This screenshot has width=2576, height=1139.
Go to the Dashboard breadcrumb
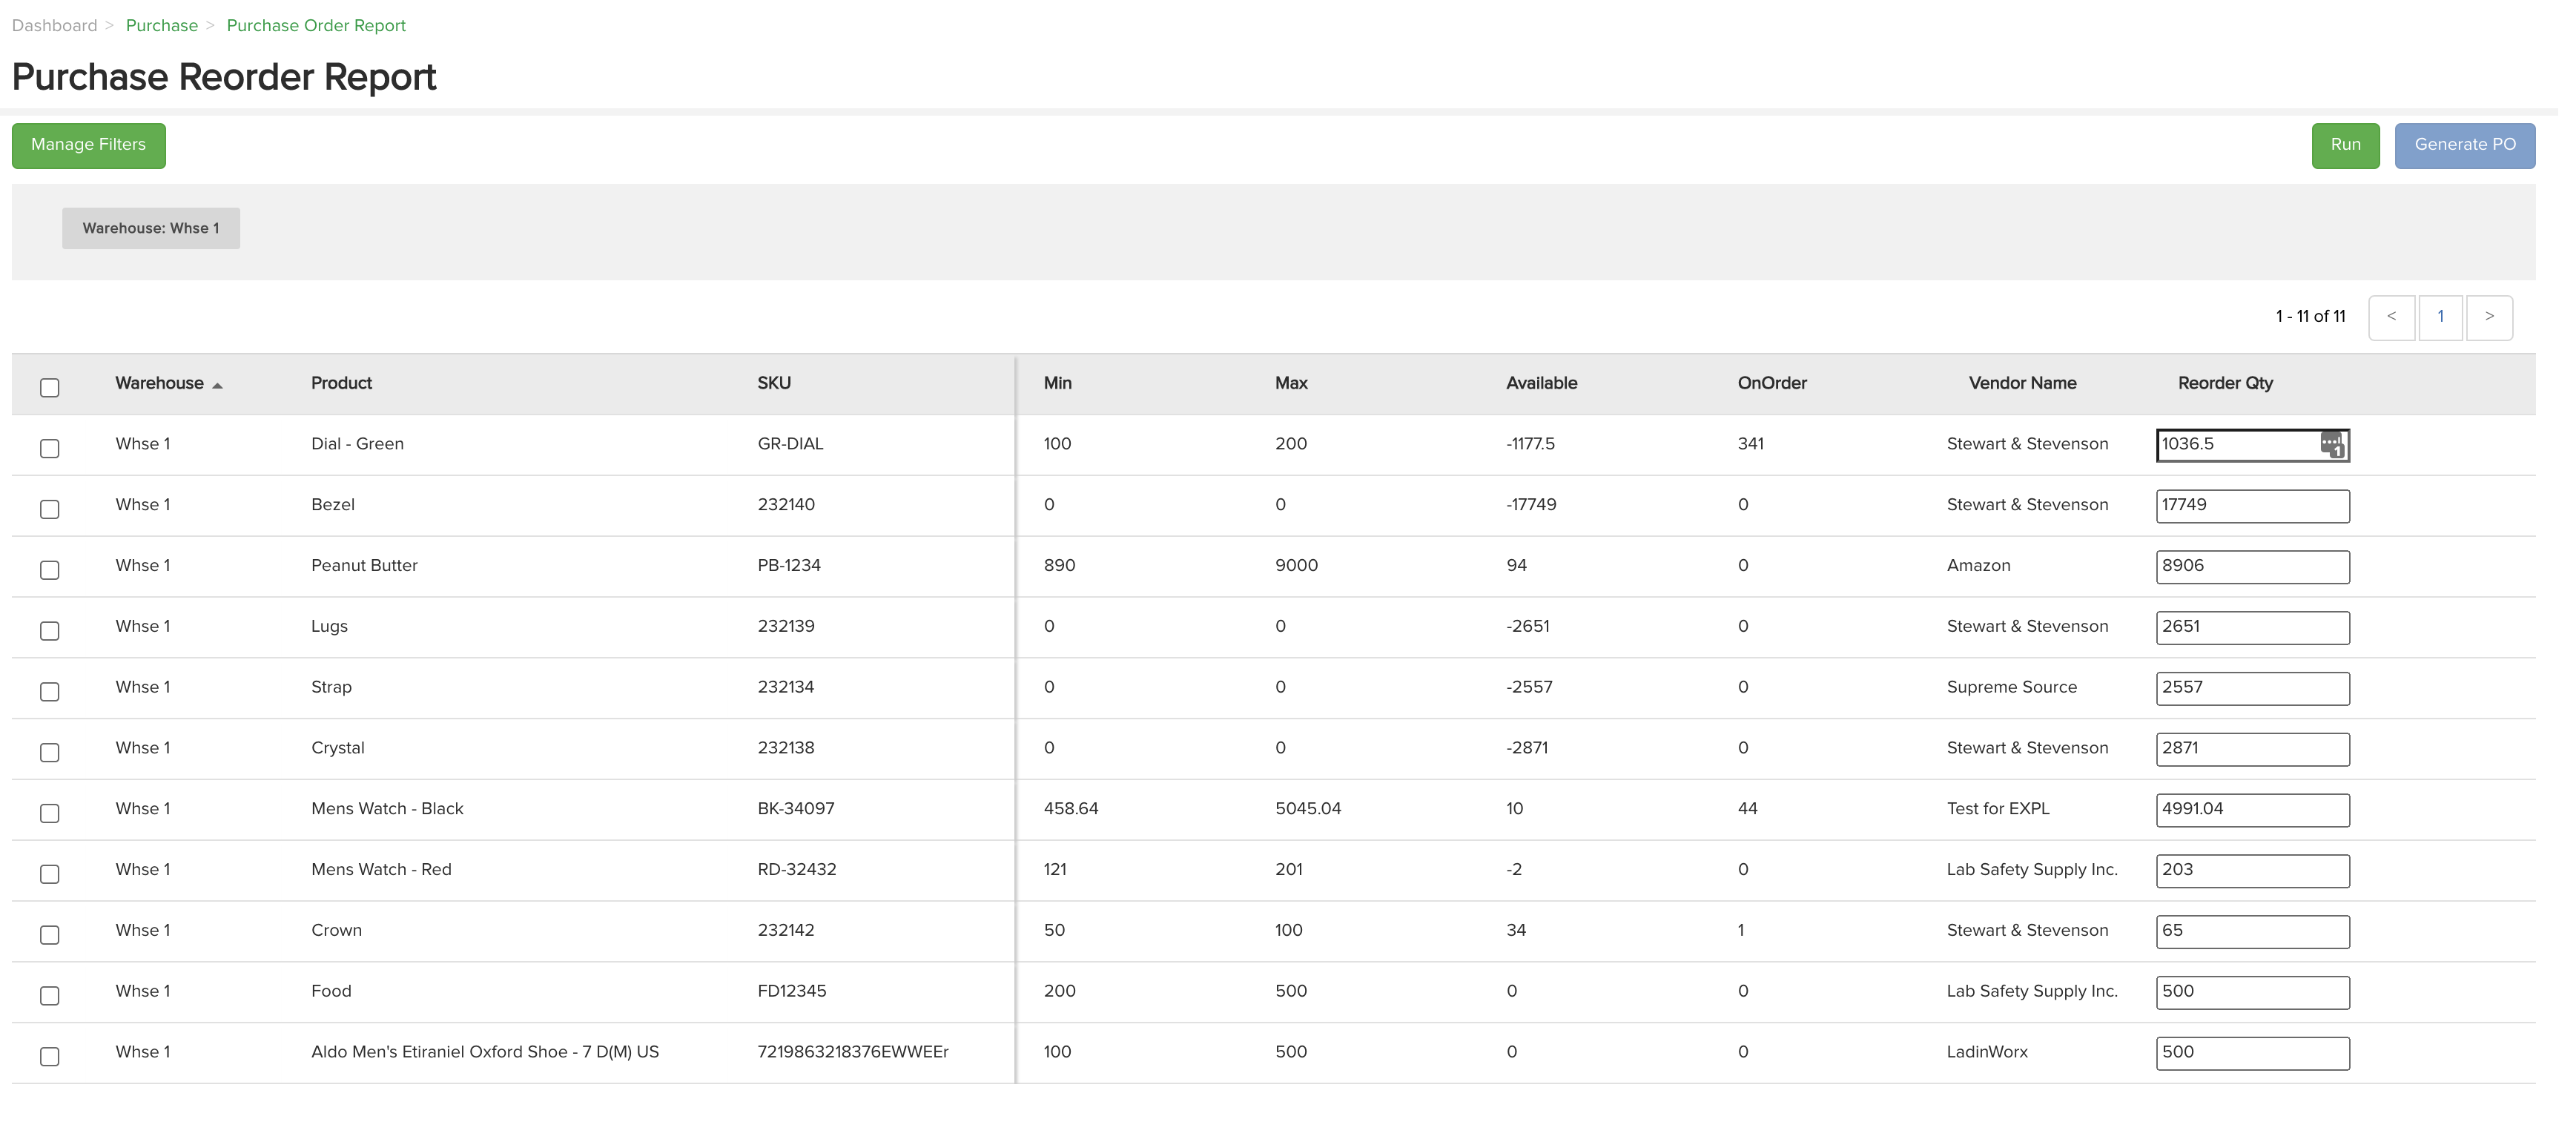55,25
